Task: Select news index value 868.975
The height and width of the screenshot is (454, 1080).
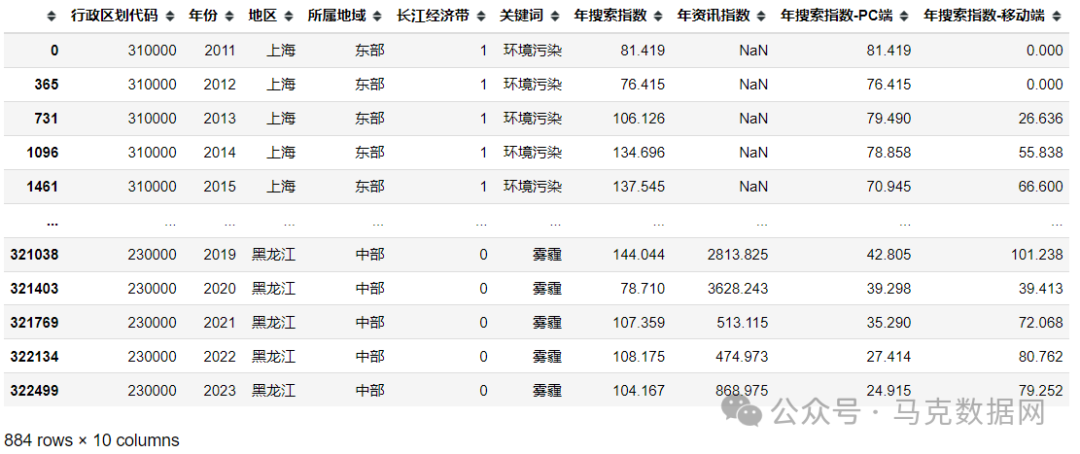Action: (742, 391)
